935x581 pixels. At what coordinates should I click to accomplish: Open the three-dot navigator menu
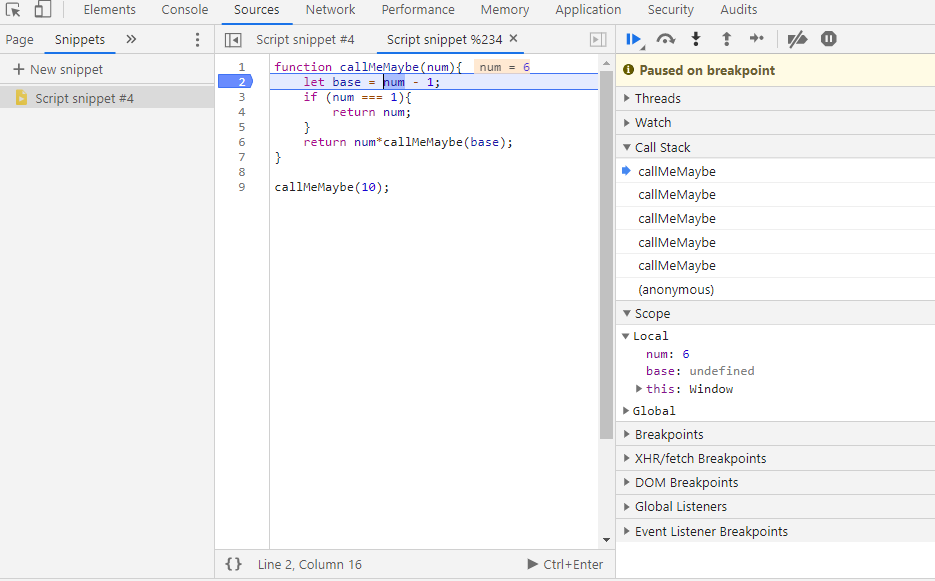click(197, 40)
